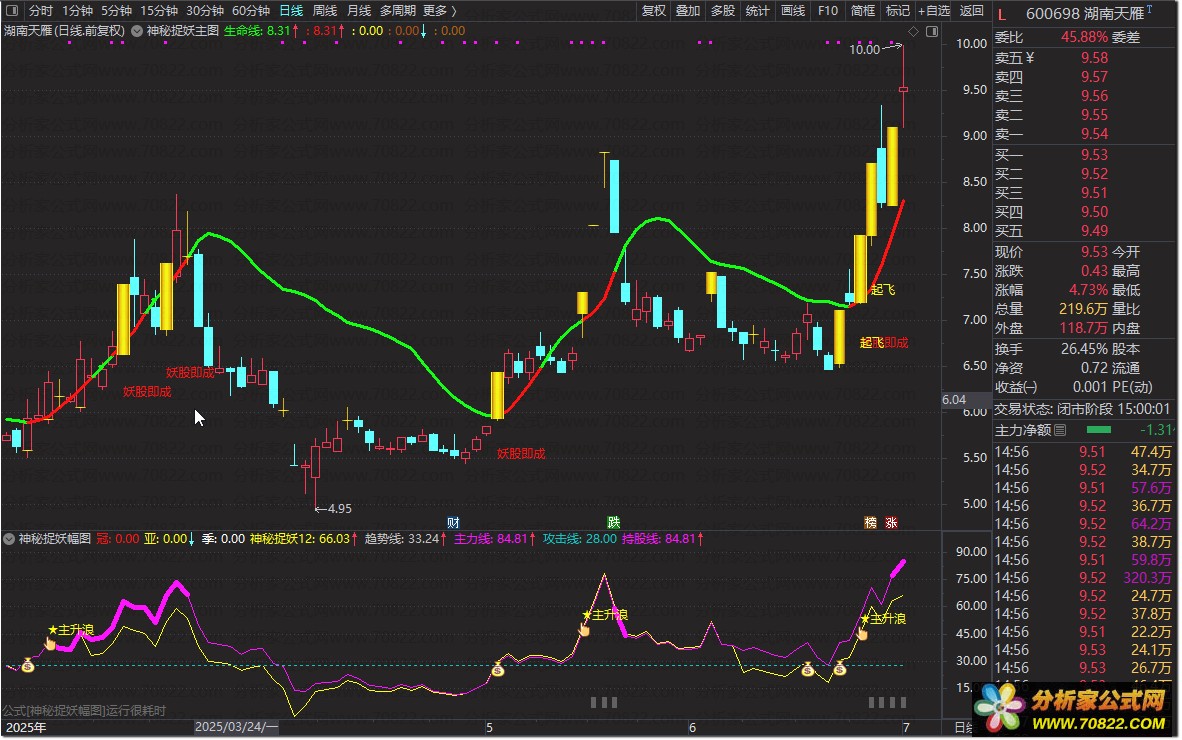Screen dimensions: 1182x740
Task: Click middle 主升浪 star label
Action: [x=606, y=615]
